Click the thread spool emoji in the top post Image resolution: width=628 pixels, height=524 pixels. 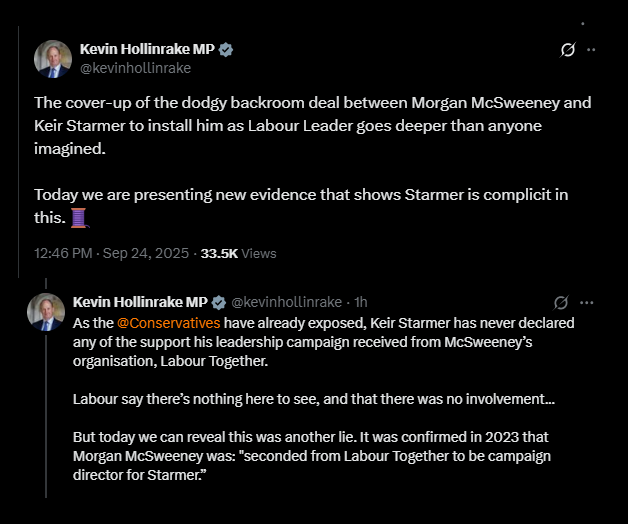point(80,217)
